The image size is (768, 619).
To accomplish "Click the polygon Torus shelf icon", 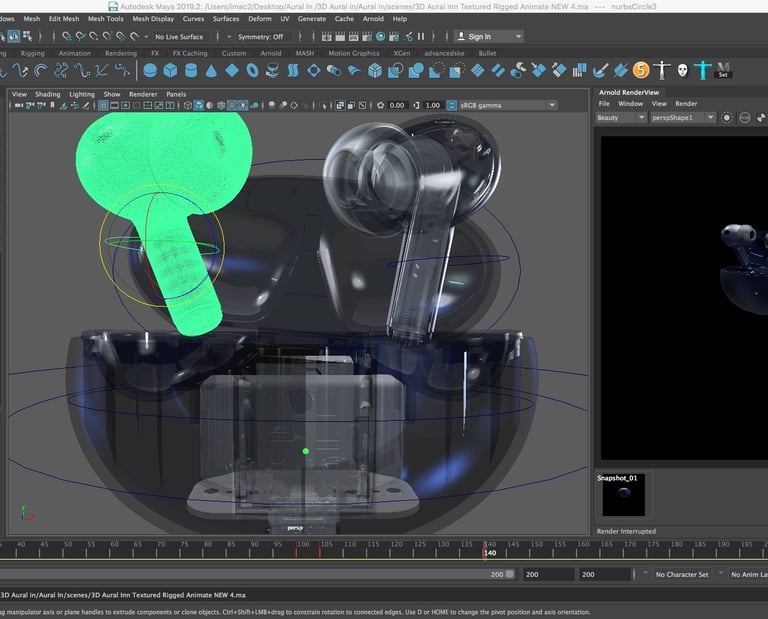I will tap(251, 71).
